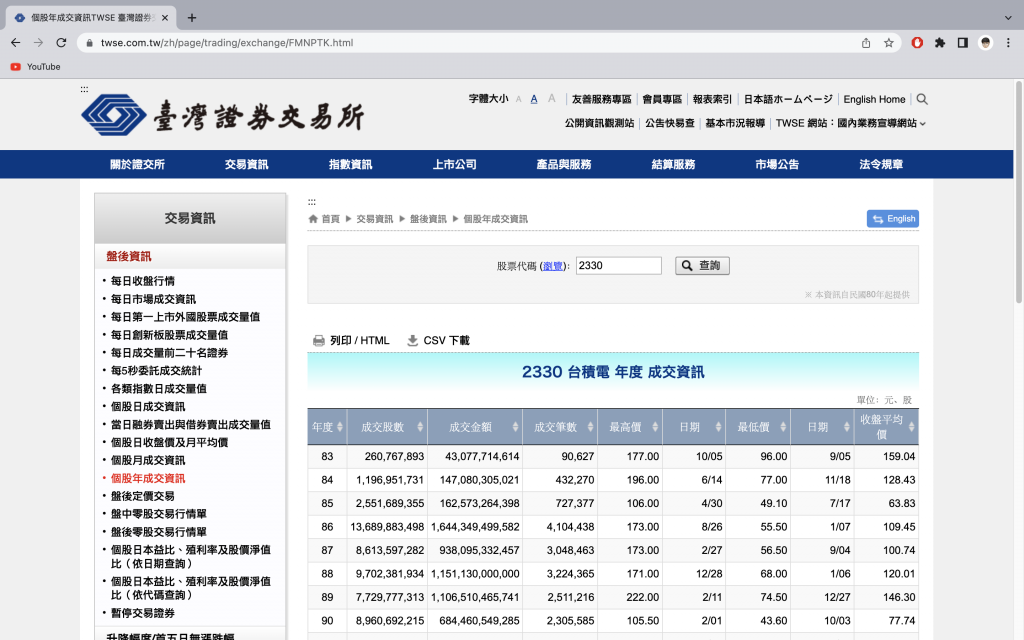Open the red Opera-style extension icon

(x=918, y=43)
